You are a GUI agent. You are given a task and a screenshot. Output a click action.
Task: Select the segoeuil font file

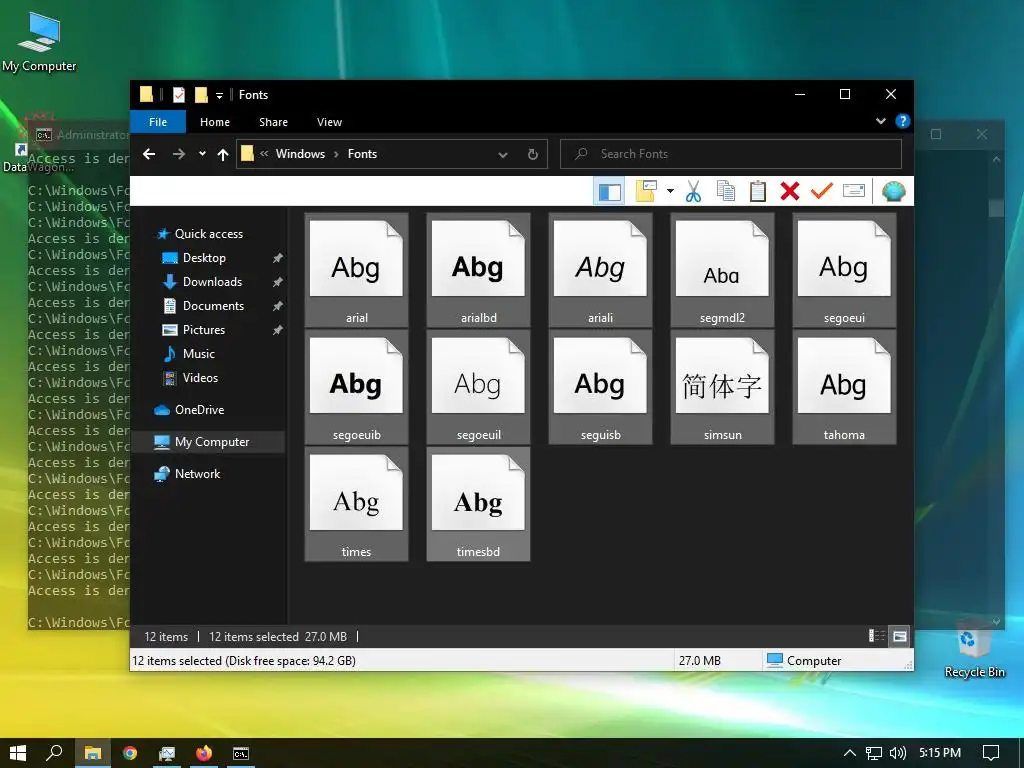[479, 387]
